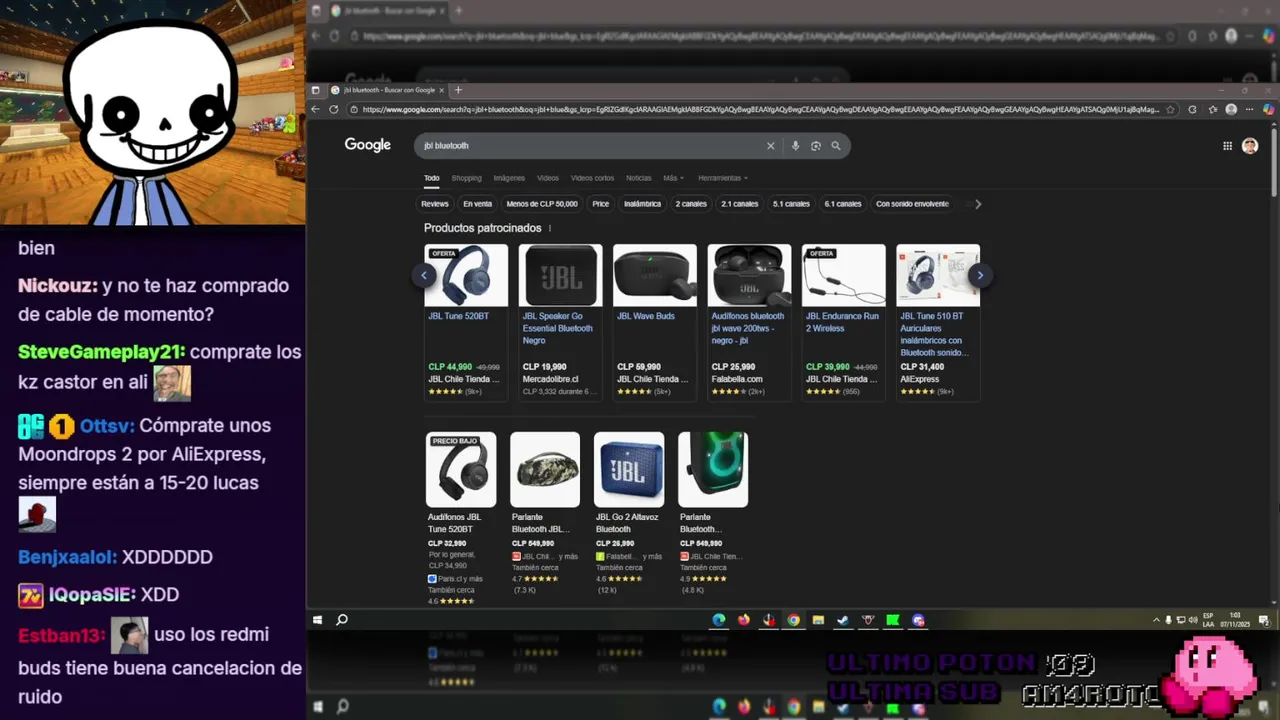Open the tab actions menu icon
The height and width of the screenshot is (720, 1280).
click(x=316, y=90)
